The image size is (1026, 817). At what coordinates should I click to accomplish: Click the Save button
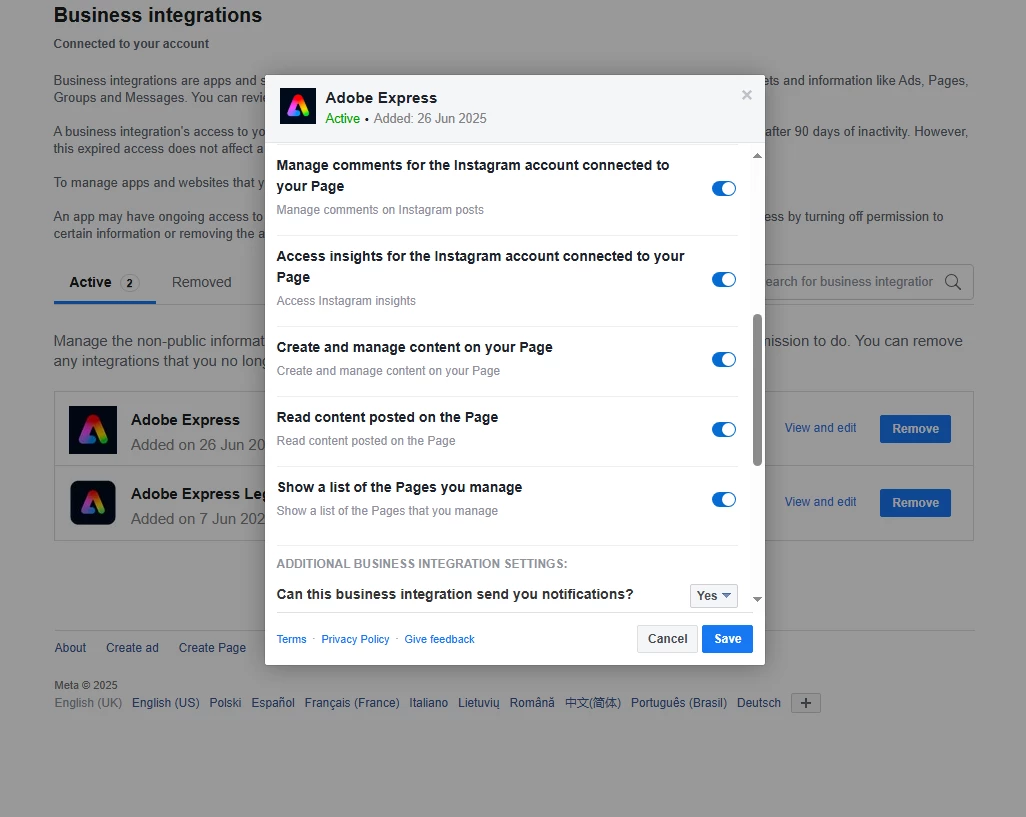pos(727,639)
